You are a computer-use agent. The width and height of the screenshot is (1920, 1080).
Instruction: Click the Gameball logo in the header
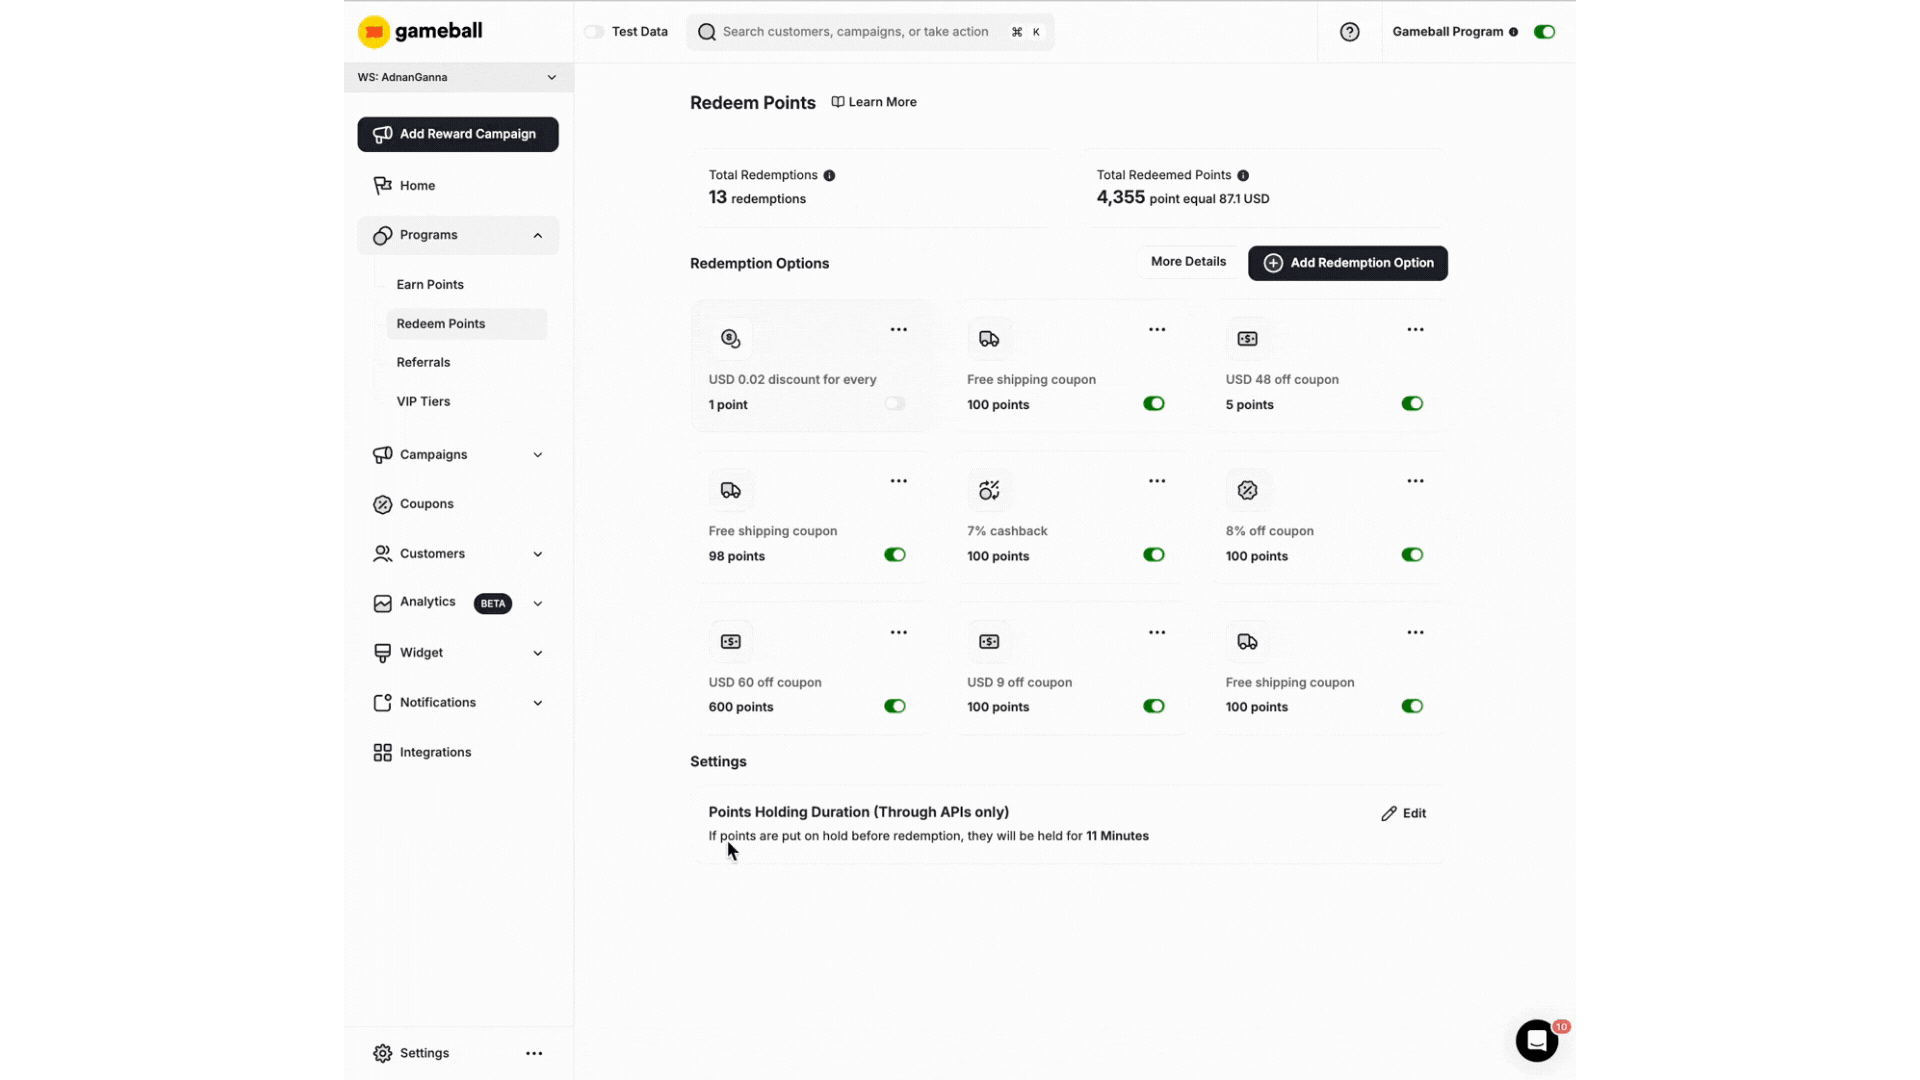click(420, 31)
